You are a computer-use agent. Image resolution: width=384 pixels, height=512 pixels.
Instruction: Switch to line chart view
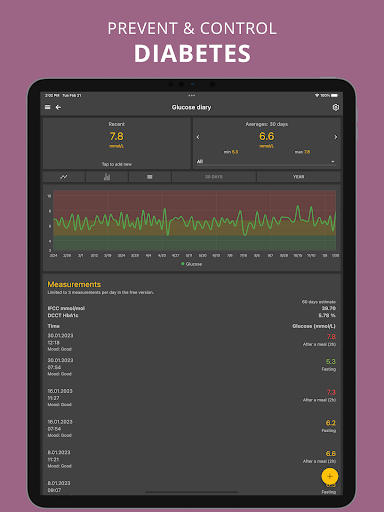click(64, 177)
